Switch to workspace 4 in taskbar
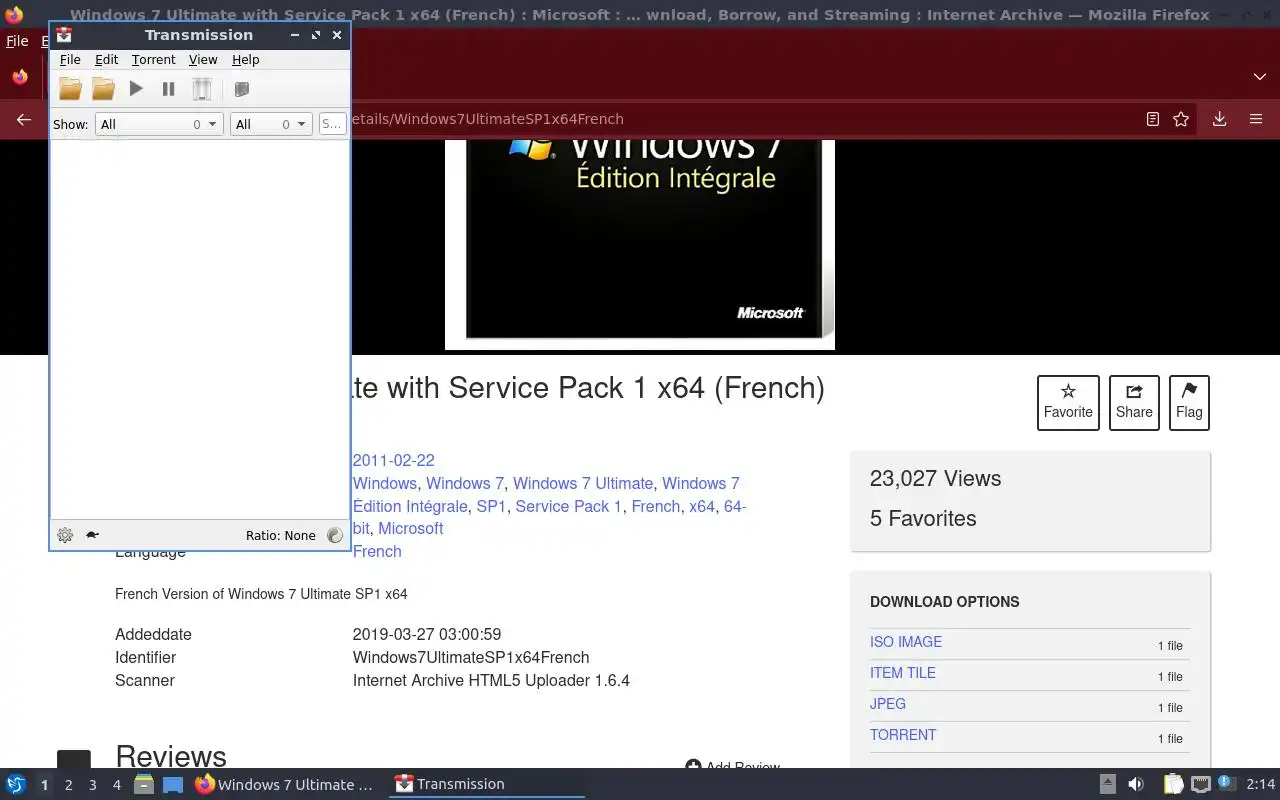This screenshot has height=800, width=1280. (116, 785)
